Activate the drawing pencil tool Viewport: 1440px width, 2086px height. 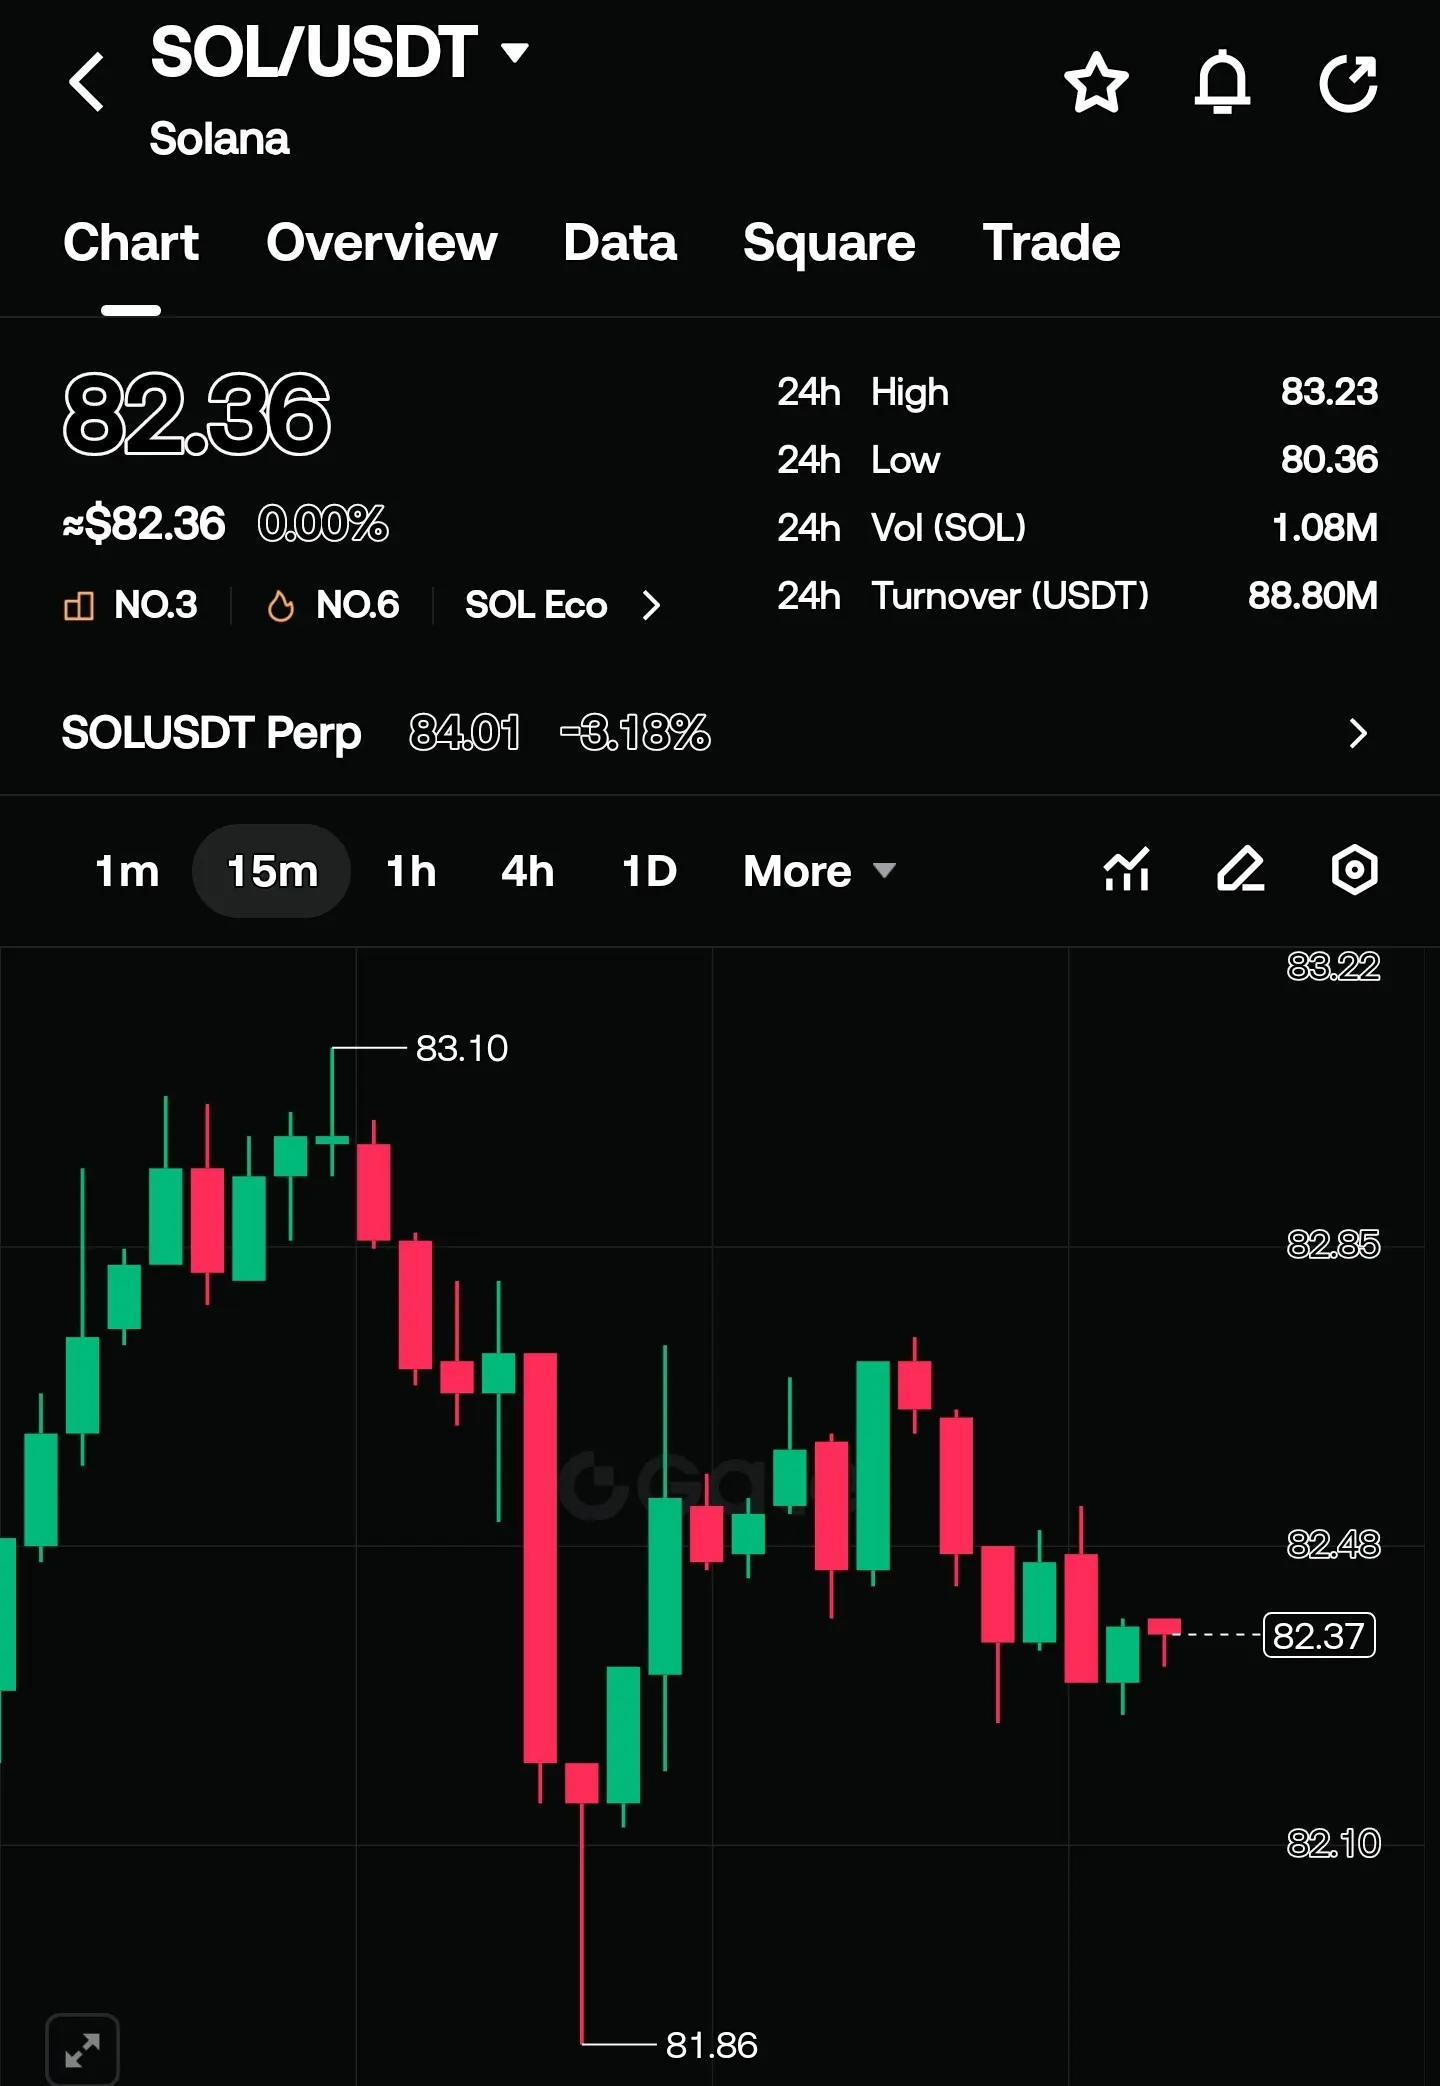[x=1240, y=869]
